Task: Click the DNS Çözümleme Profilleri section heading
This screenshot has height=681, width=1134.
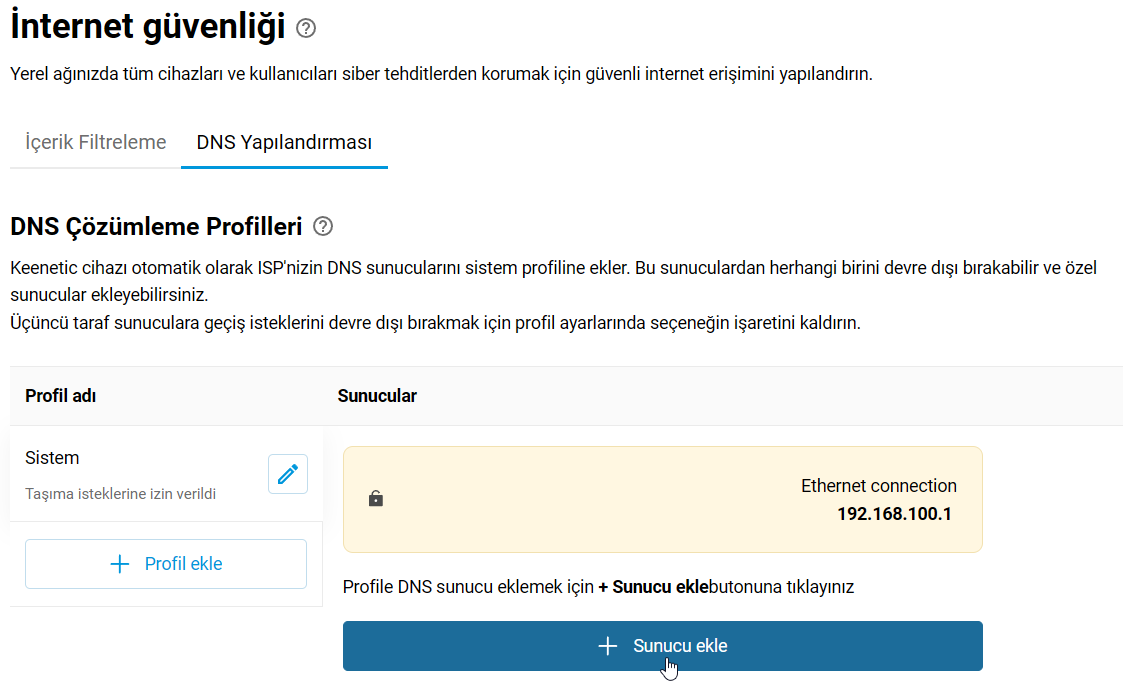Action: (x=156, y=227)
